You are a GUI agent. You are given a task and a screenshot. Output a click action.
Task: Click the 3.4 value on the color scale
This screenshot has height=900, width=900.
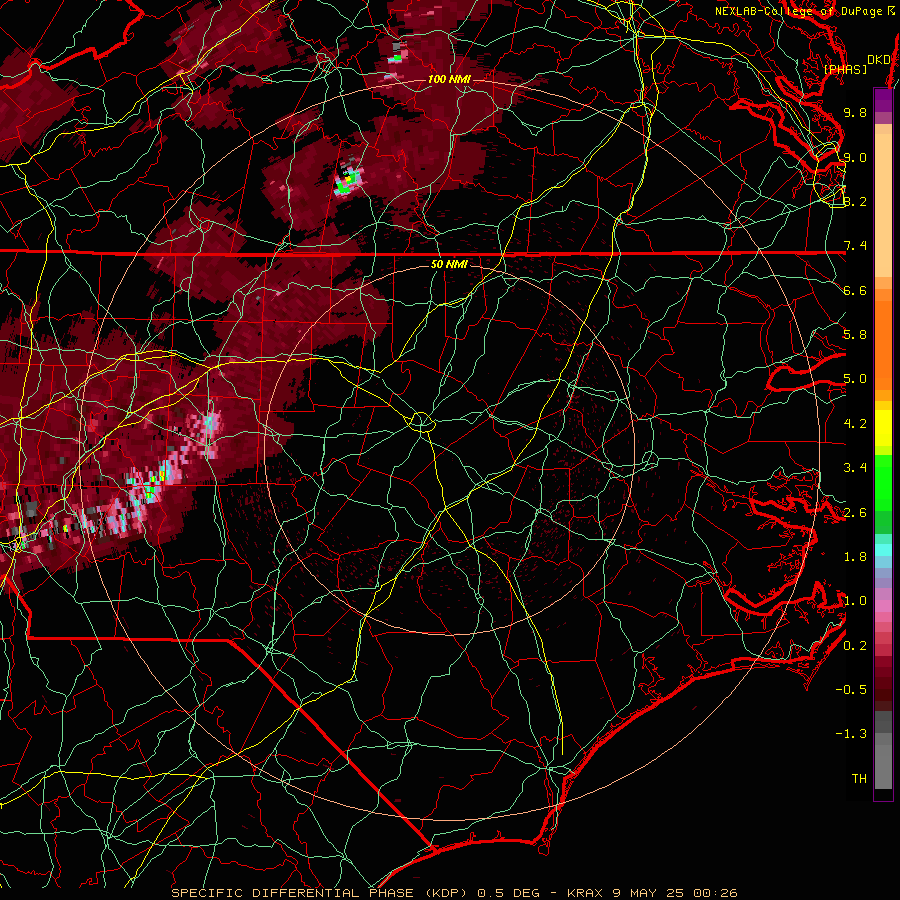point(855,468)
